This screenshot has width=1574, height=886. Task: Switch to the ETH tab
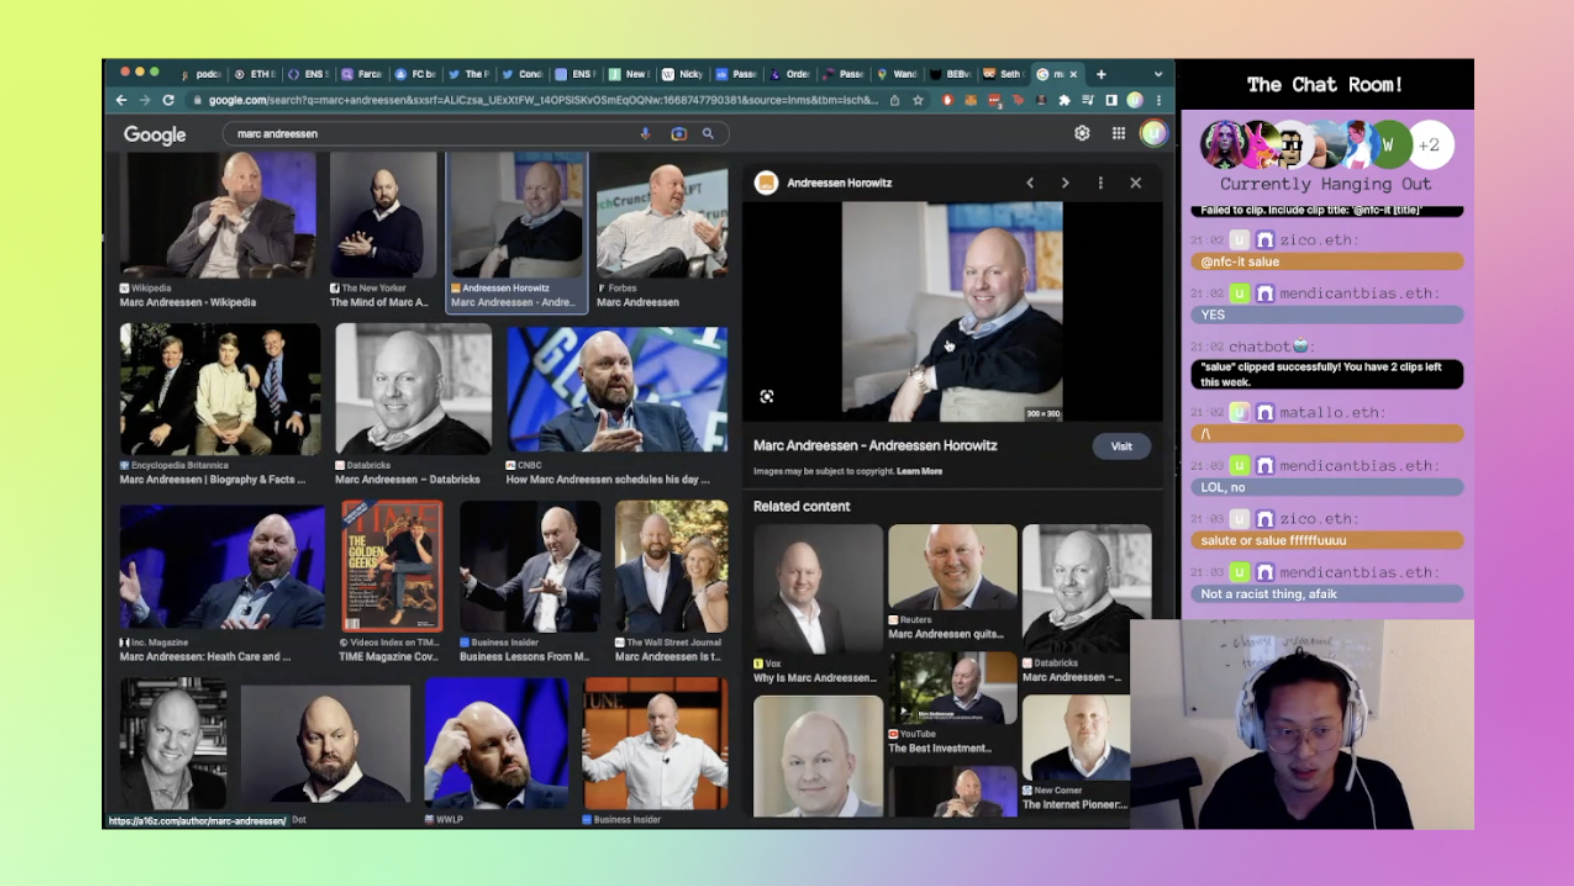pos(256,74)
